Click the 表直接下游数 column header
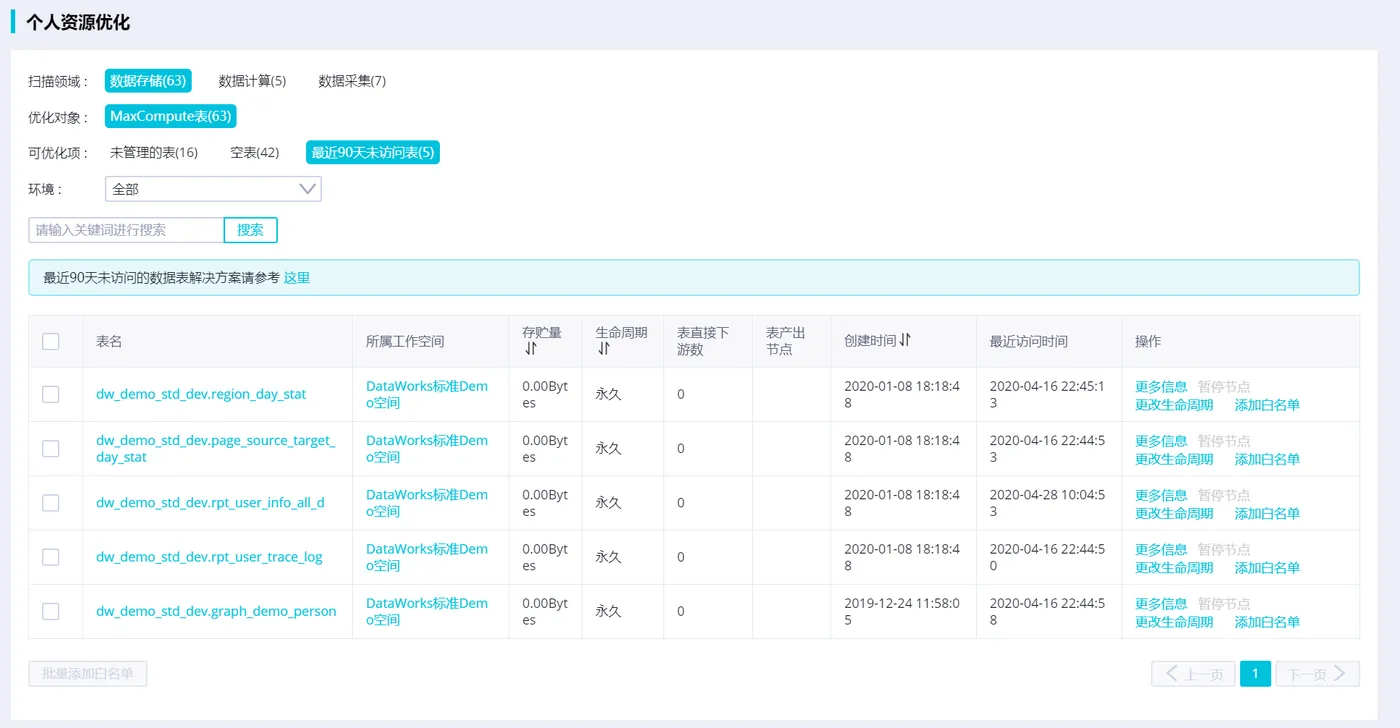 coord(703,341)
